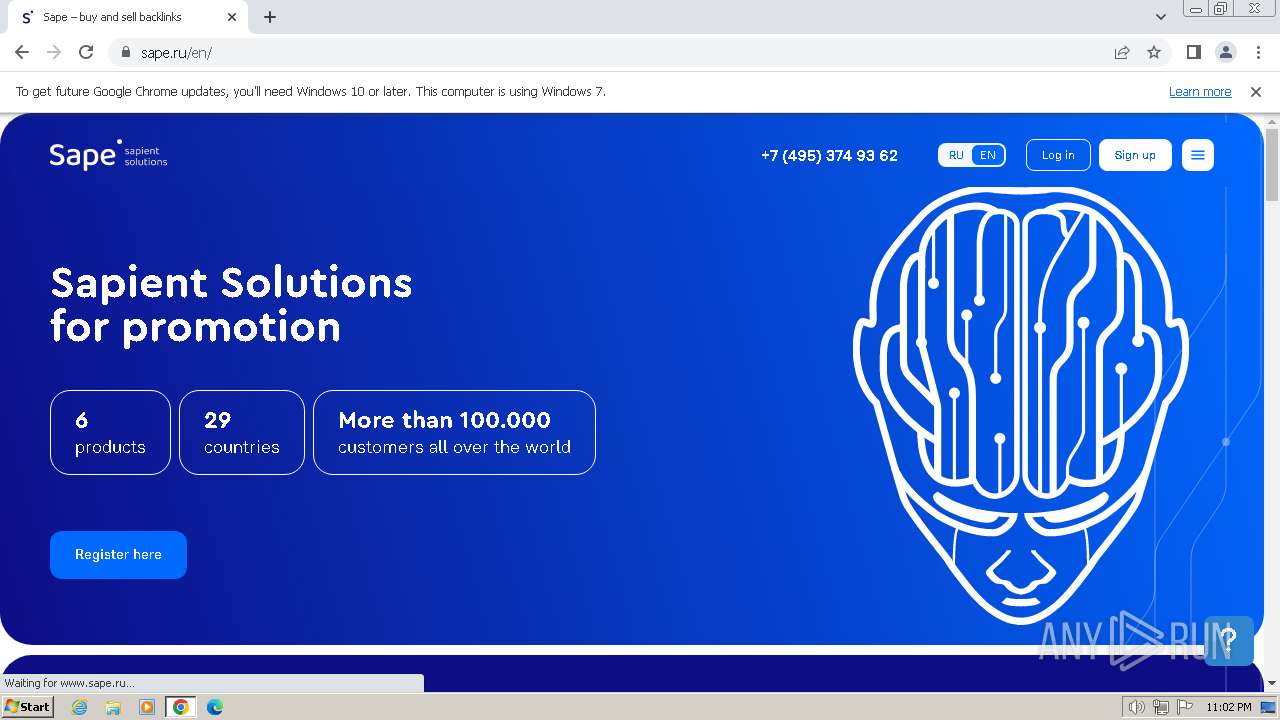Click the Log in button
The width and height of the screenshot is (1280, 720).
(x=1058, y=155)
